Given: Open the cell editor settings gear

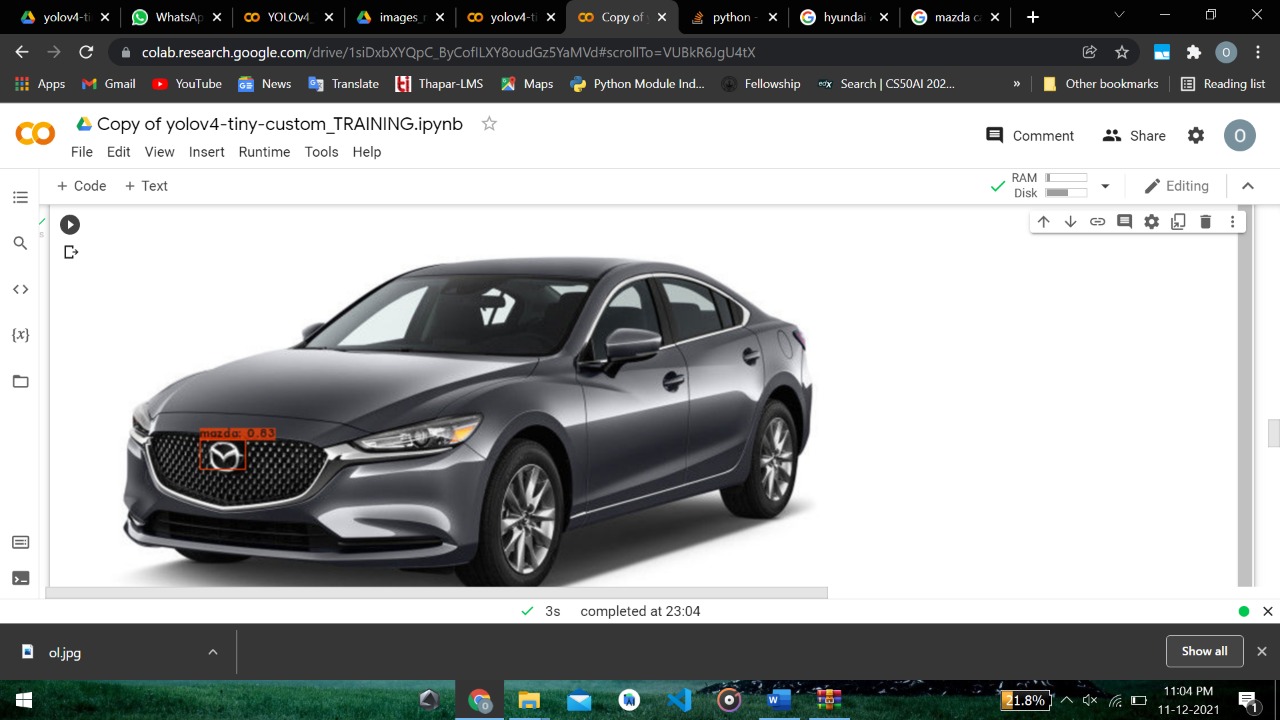Looking at the screenshot, I should 1151,221.
